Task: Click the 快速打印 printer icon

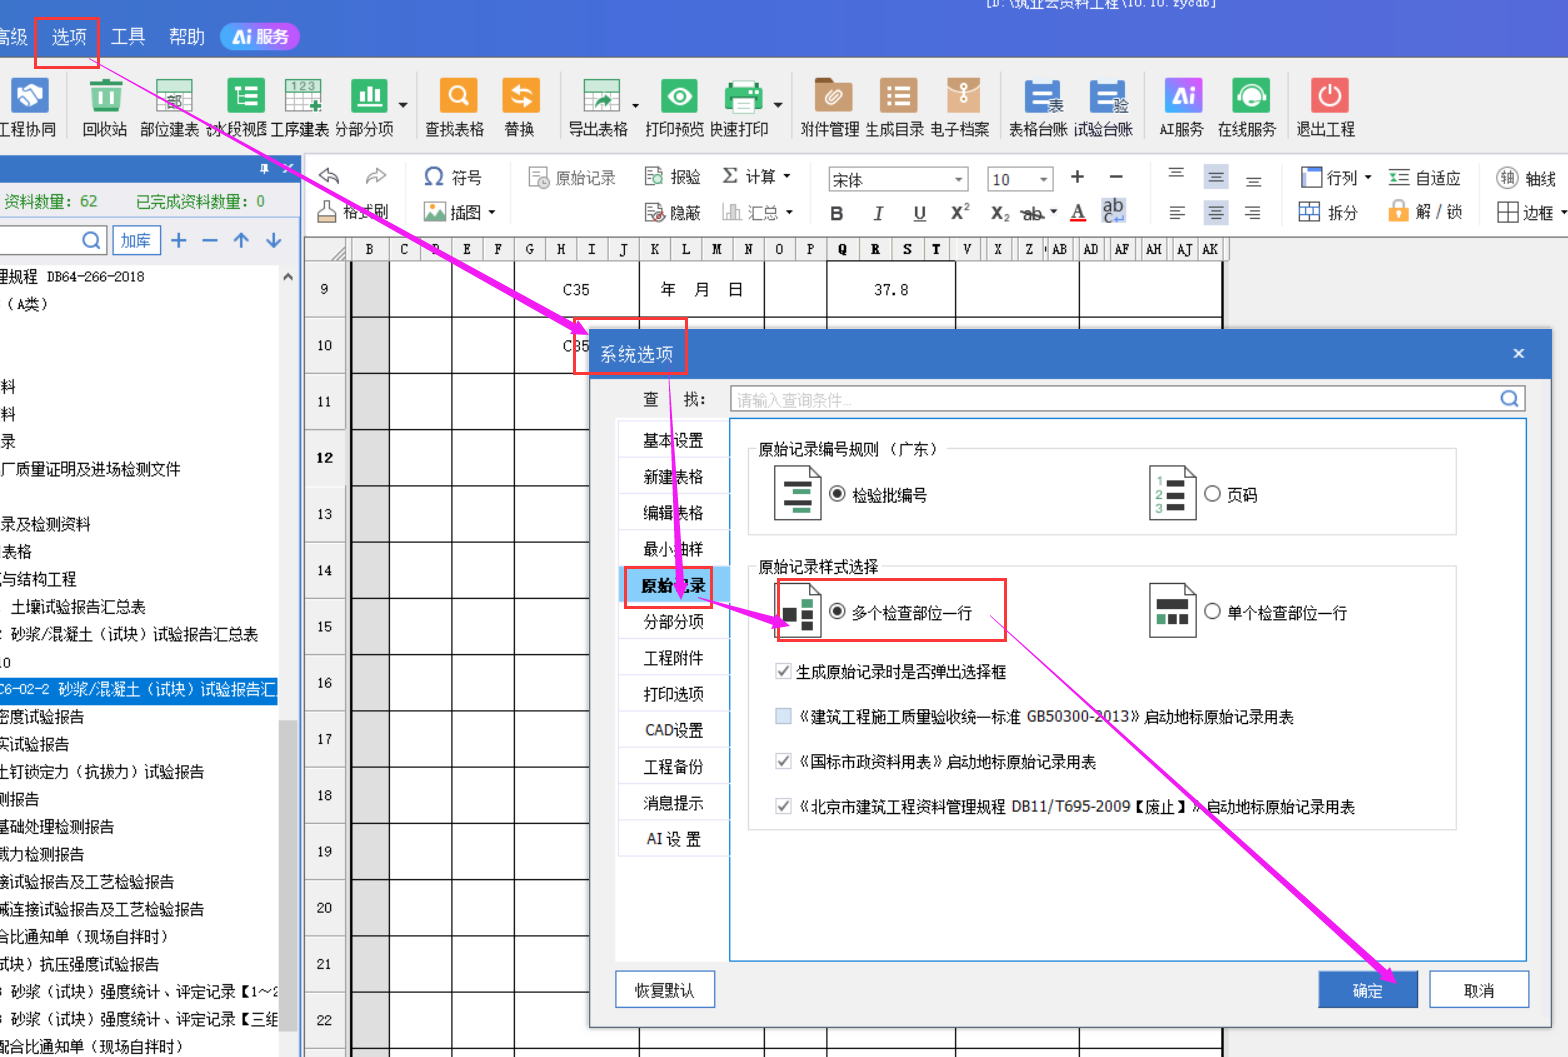Action: click(743, 97)
